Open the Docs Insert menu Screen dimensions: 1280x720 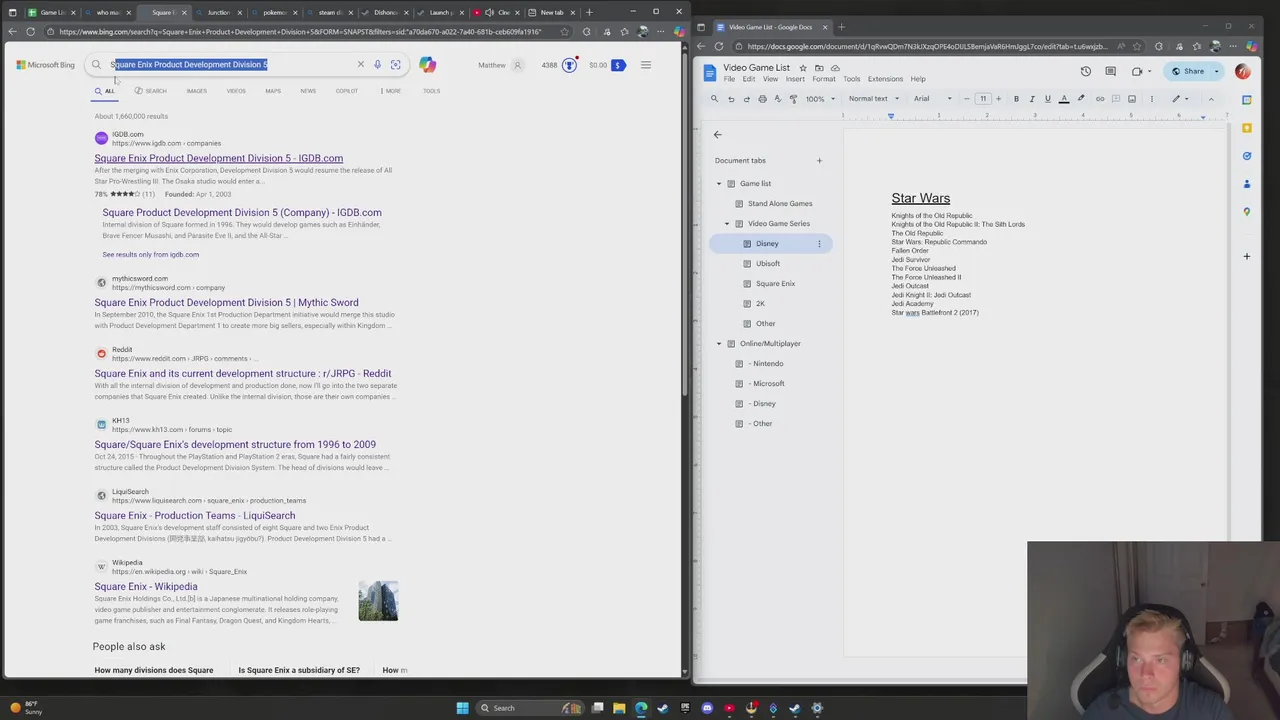(795, 79)
